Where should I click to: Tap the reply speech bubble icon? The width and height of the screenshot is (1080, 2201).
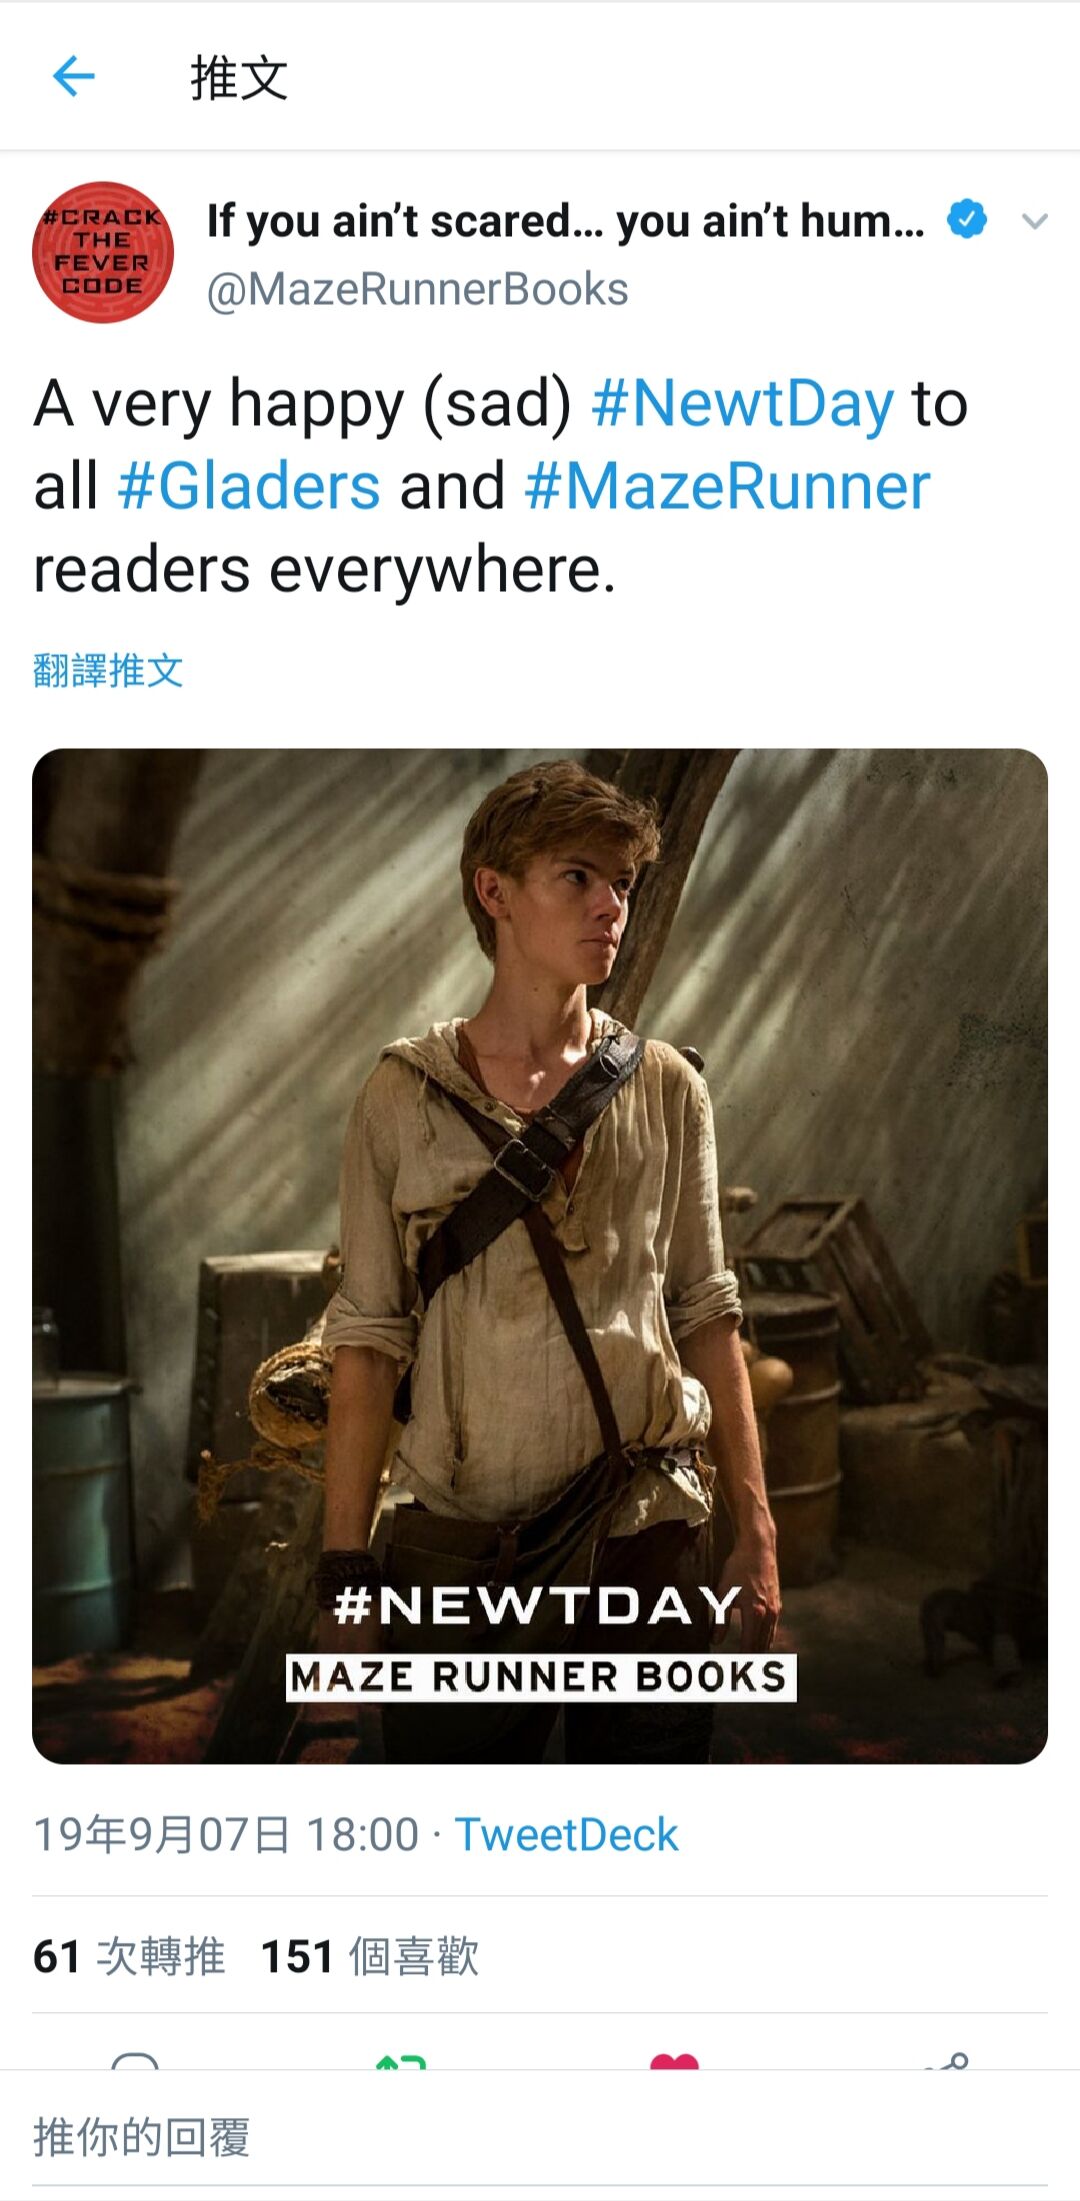[x=135, y=2060]
